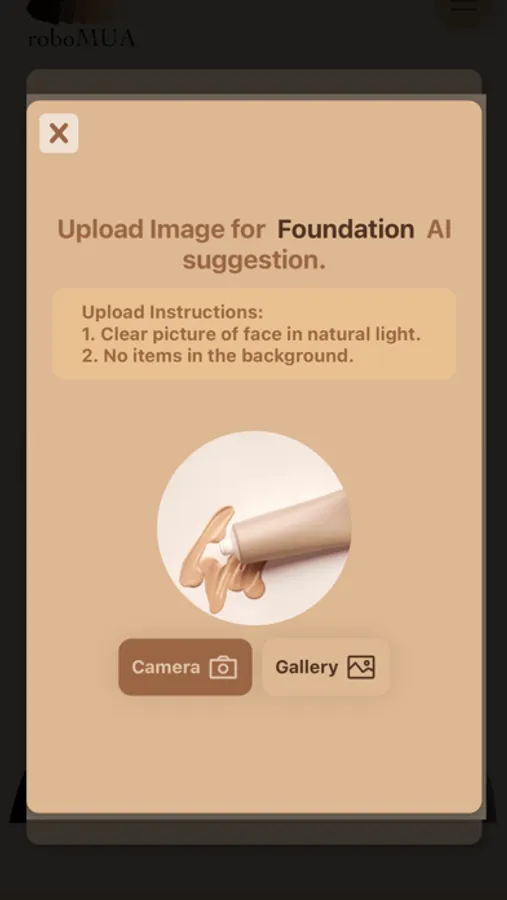The image size is (507, 900).
Task: Tap the foundation tube circular image
Action: tap(253, 527)
